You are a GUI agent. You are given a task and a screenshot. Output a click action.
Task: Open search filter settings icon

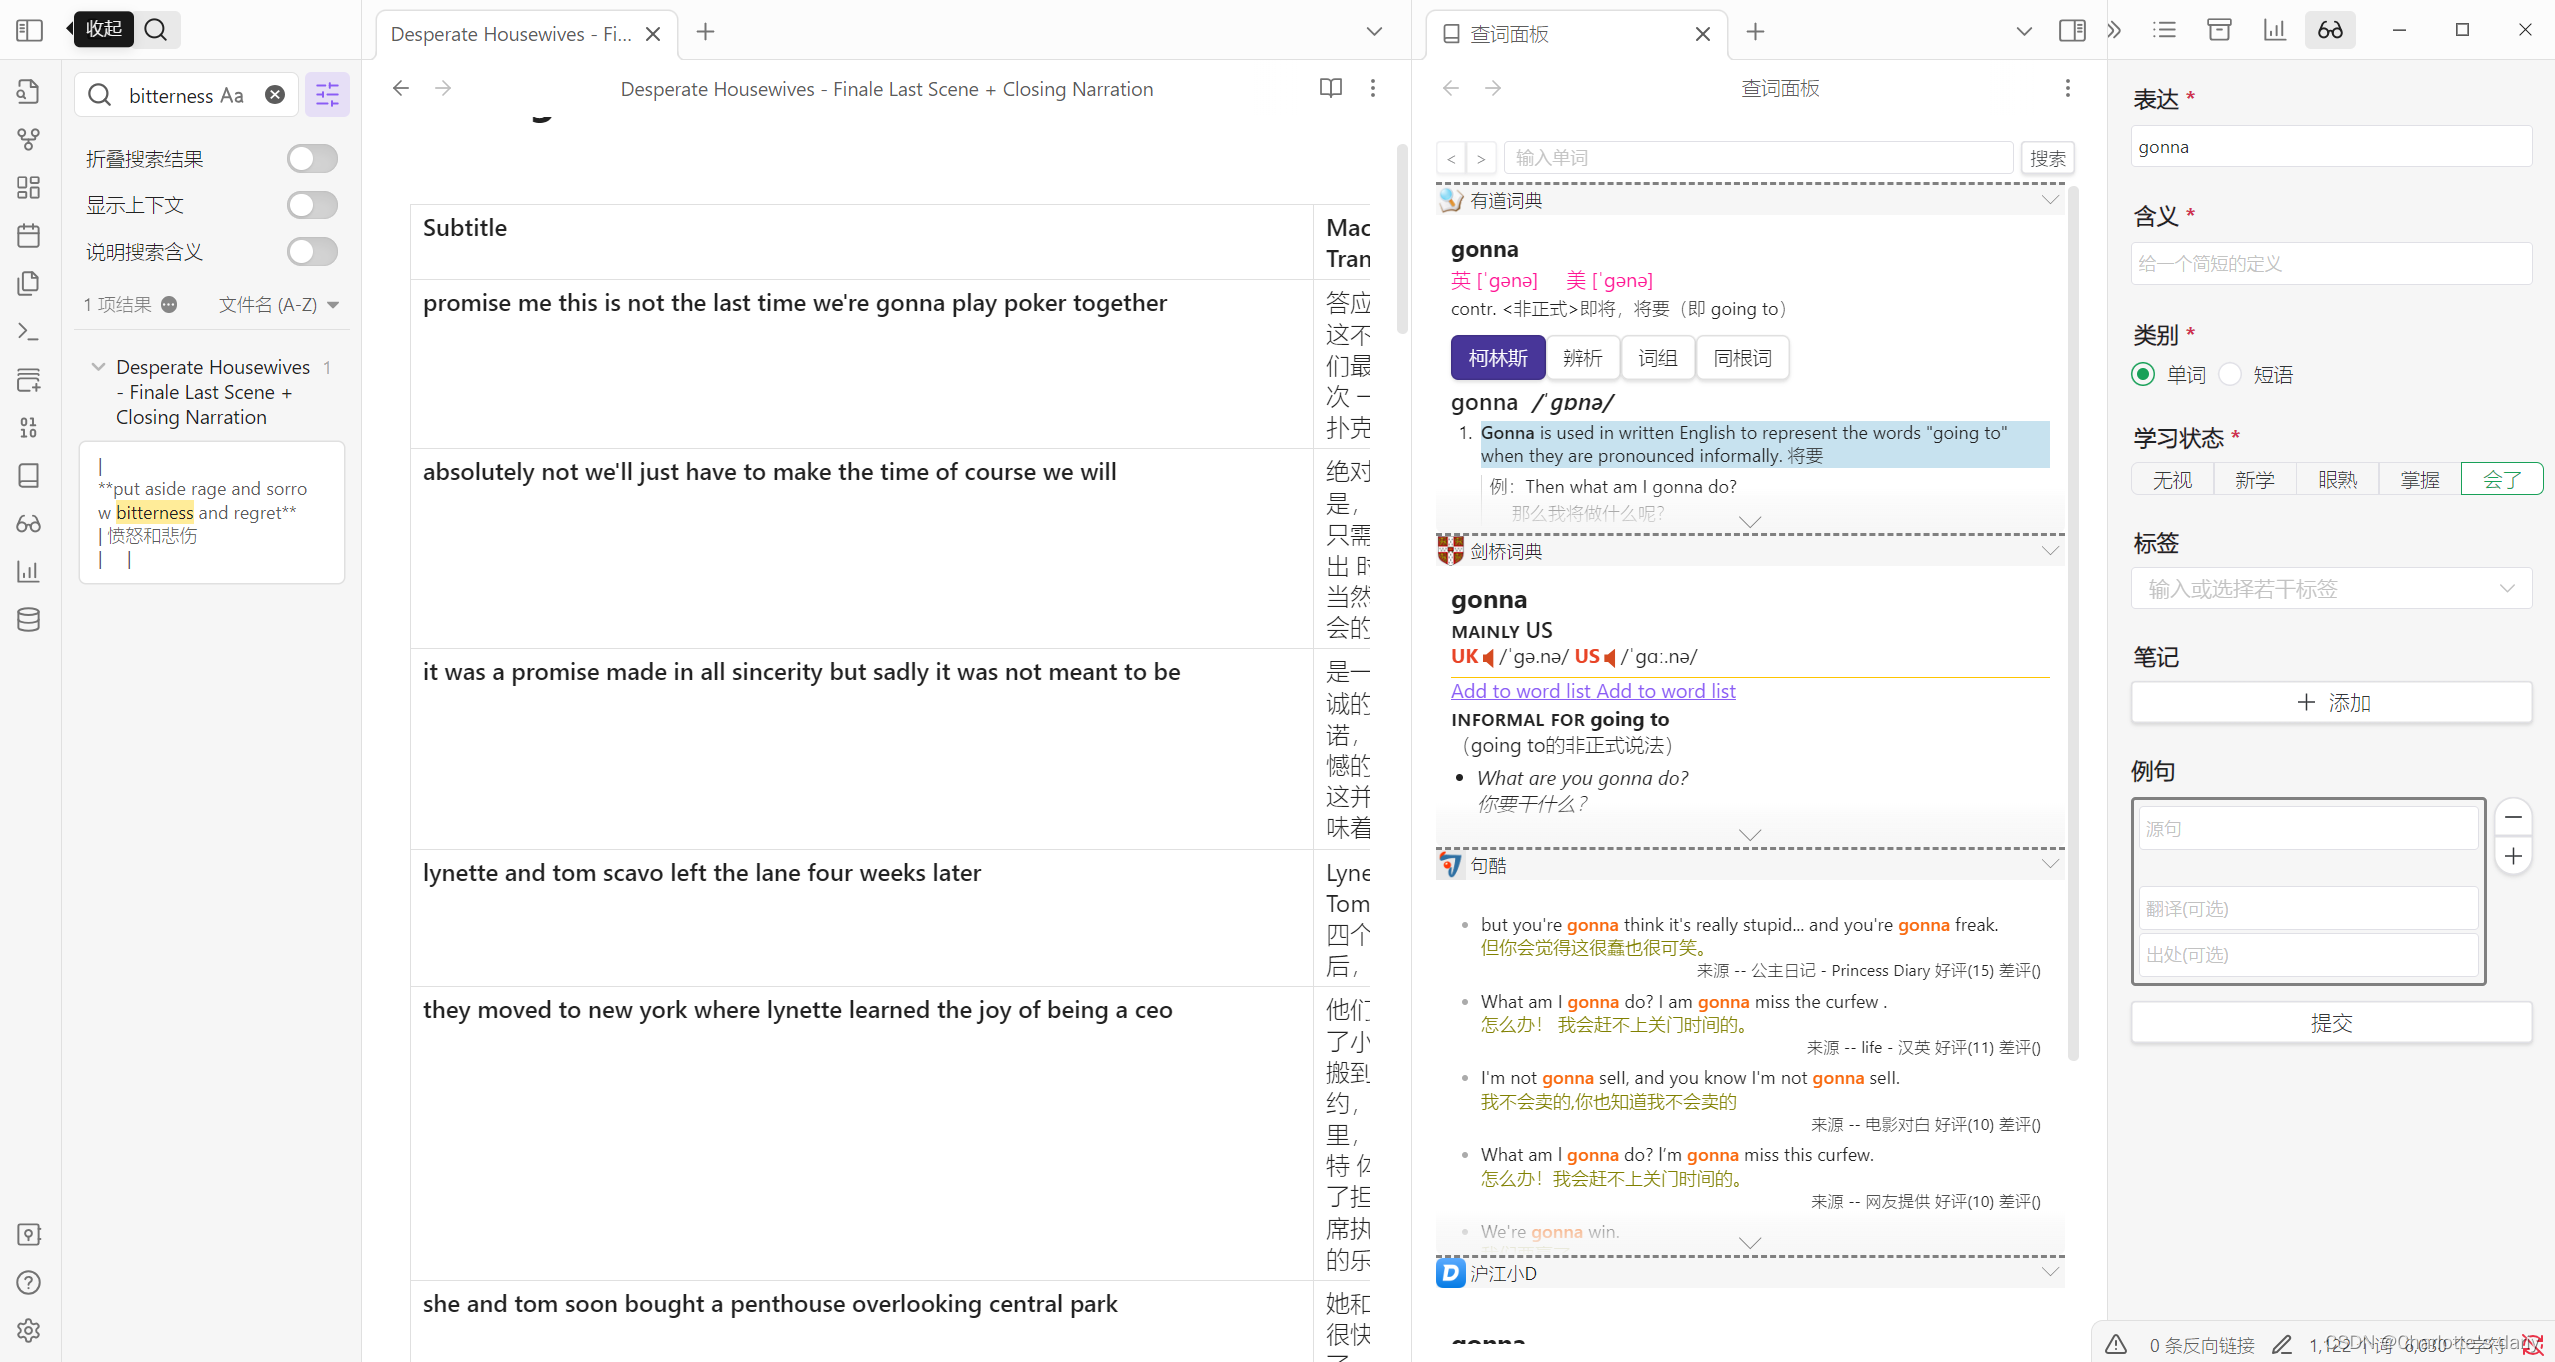click(327, 95)
